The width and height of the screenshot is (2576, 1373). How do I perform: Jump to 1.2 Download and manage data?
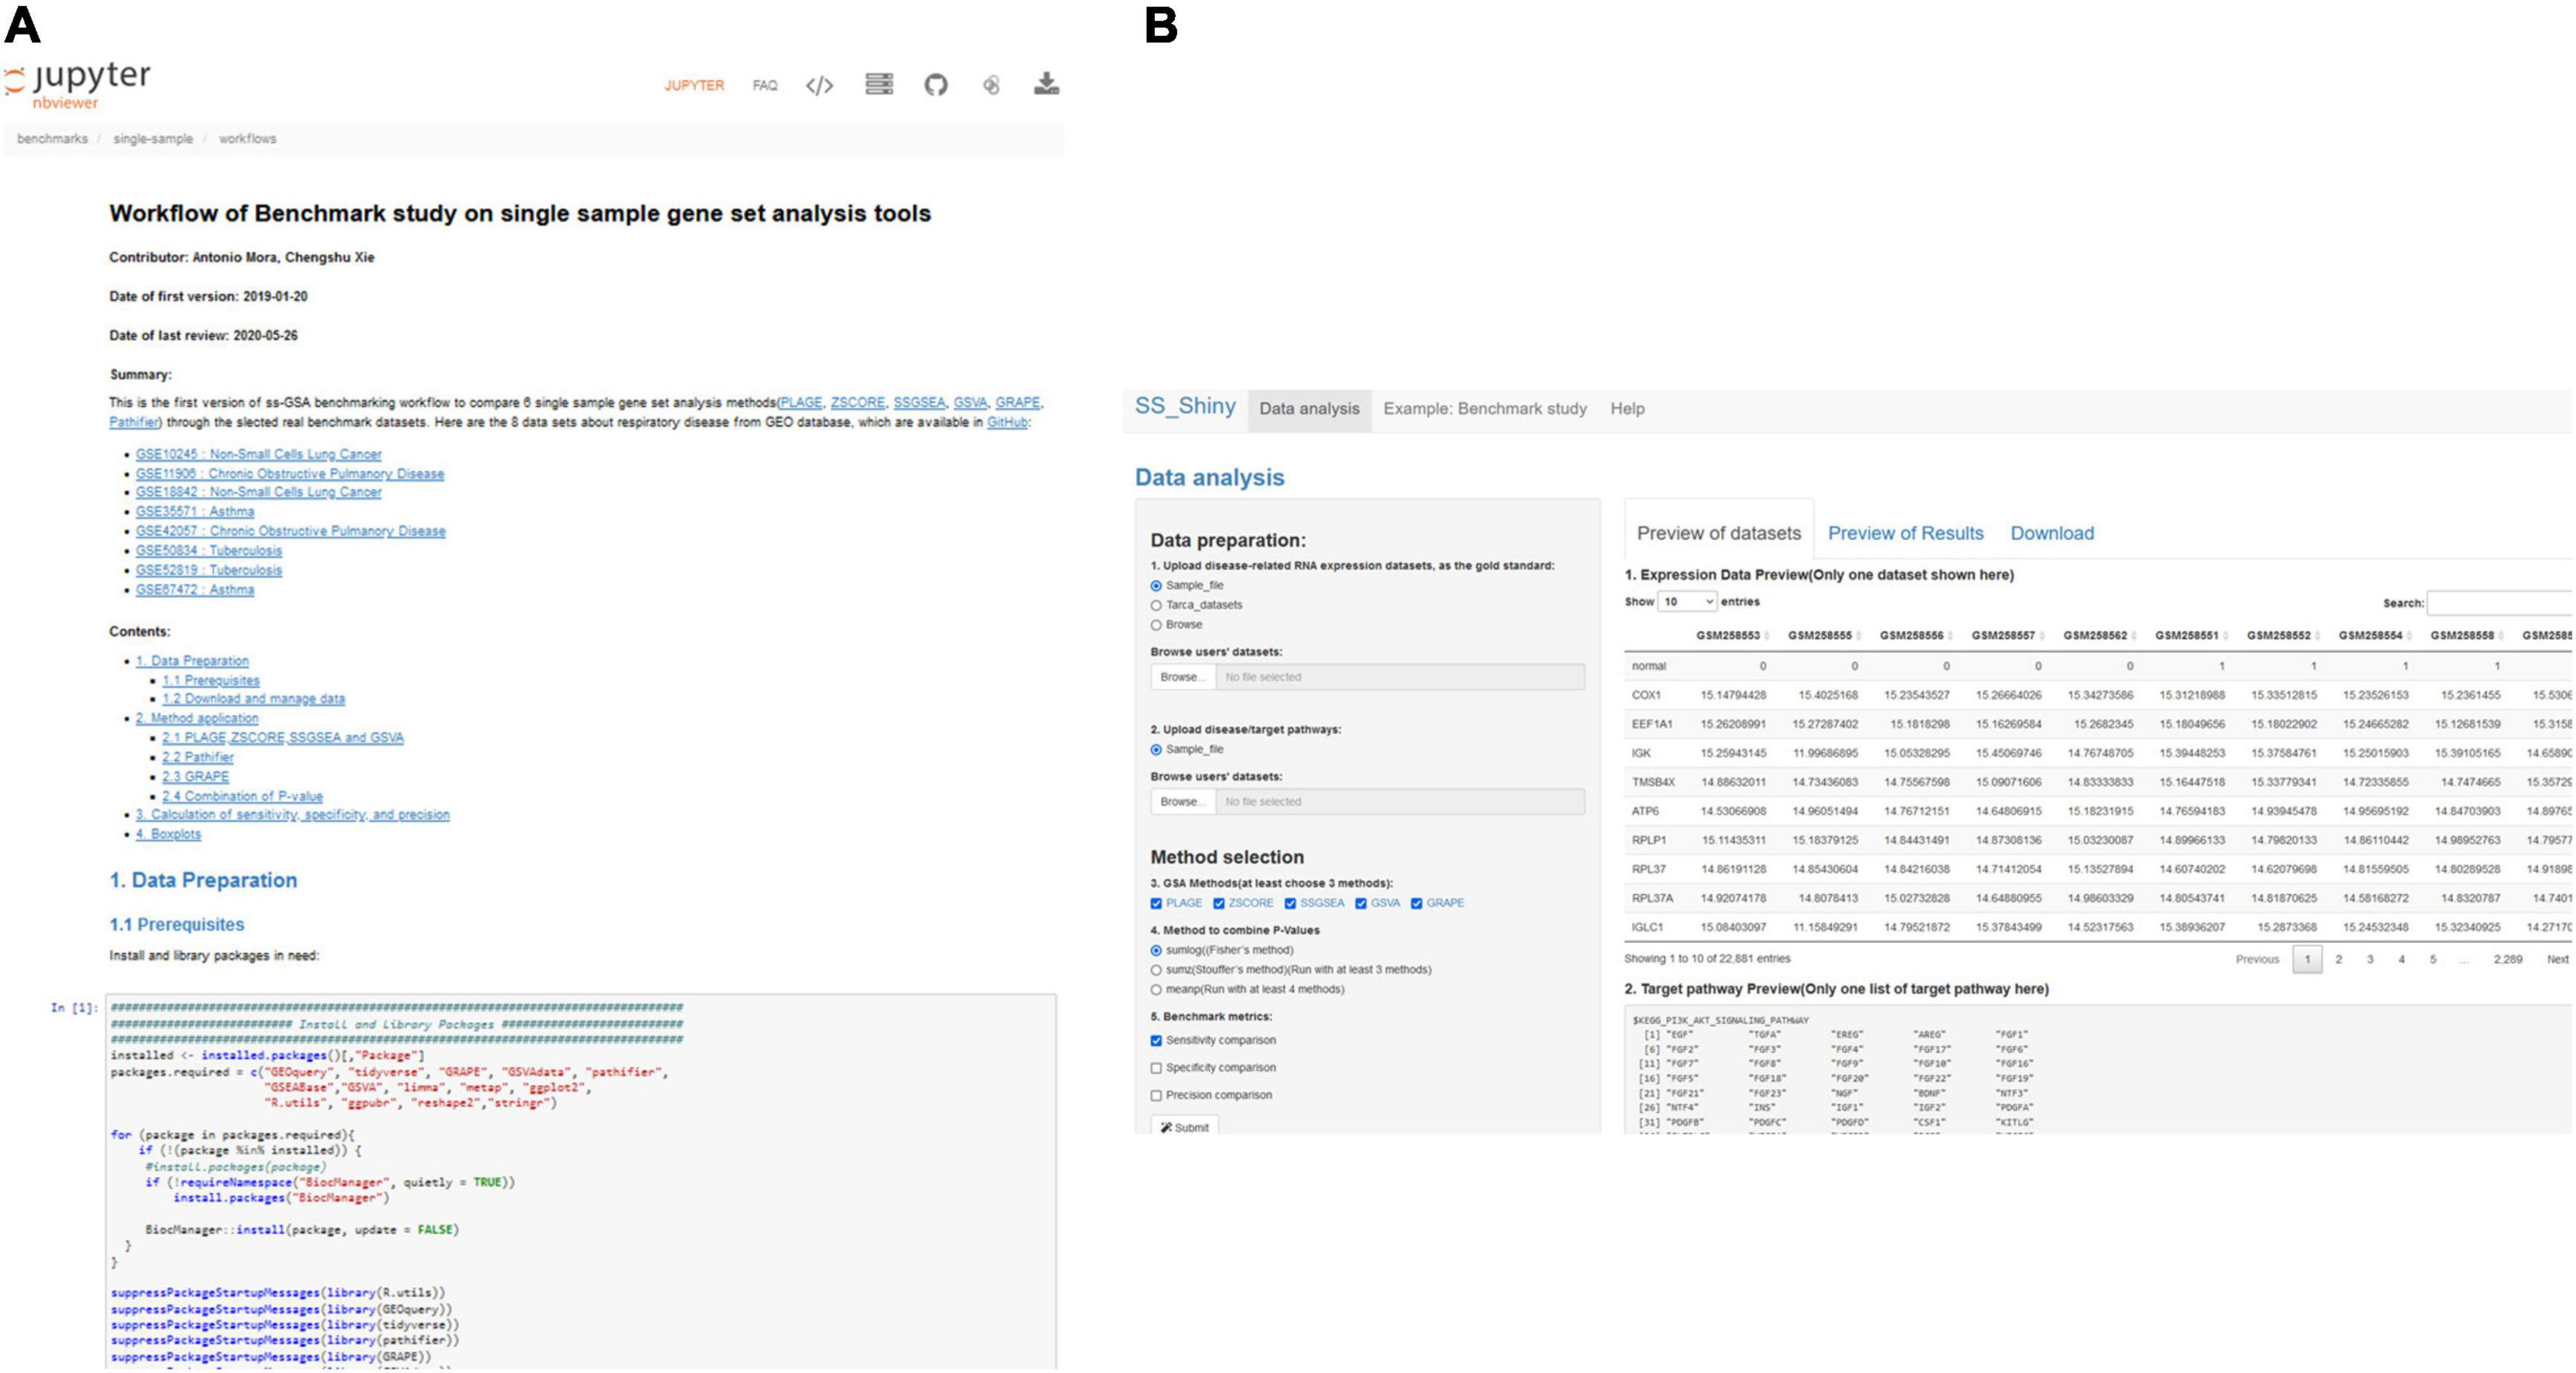coord(253,699)
